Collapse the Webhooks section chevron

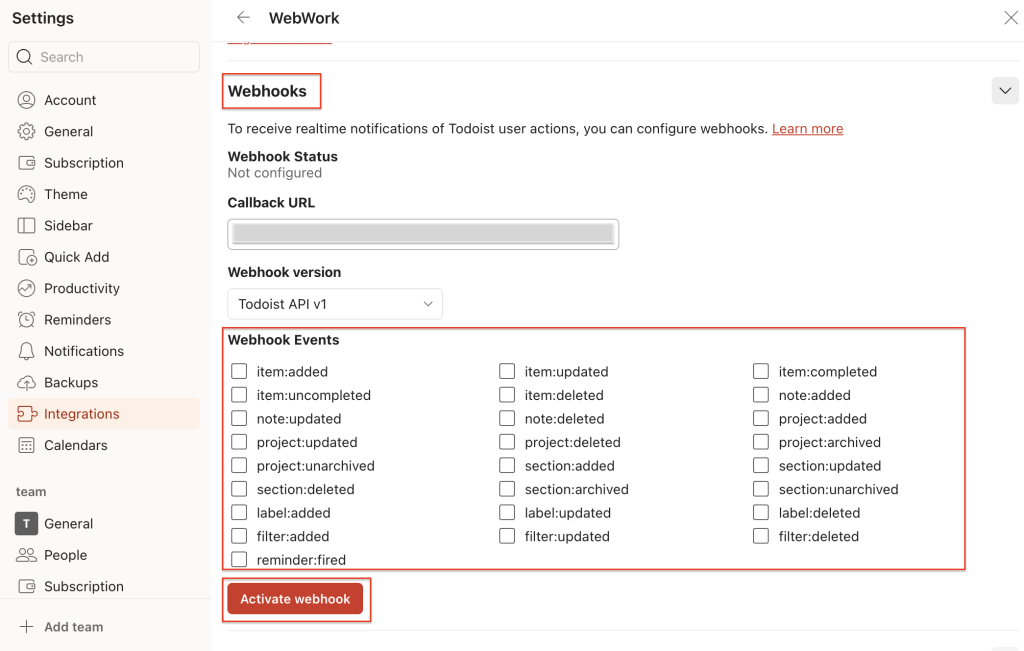1005,91
